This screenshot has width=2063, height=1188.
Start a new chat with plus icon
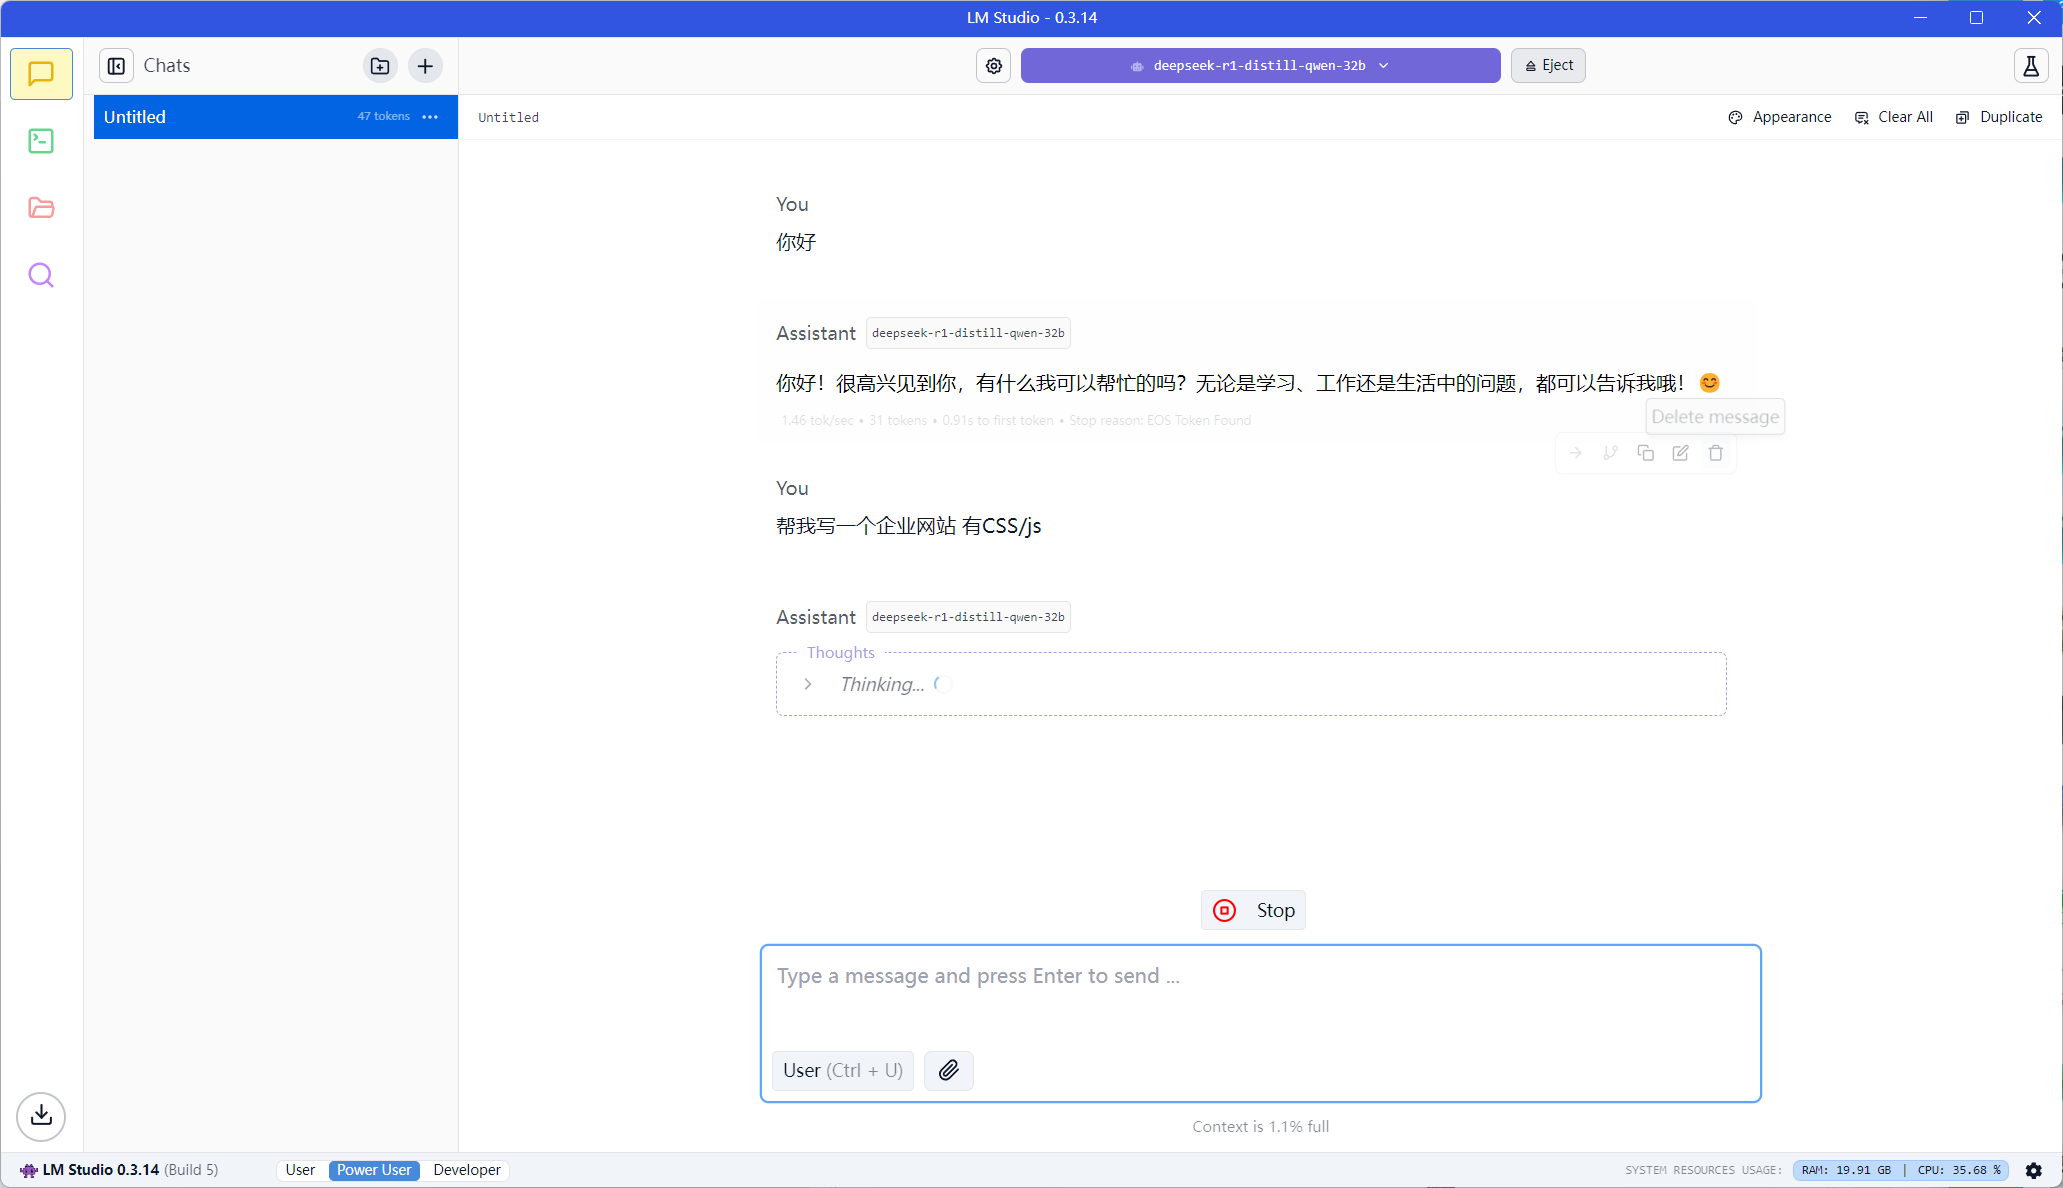point(425,66)
